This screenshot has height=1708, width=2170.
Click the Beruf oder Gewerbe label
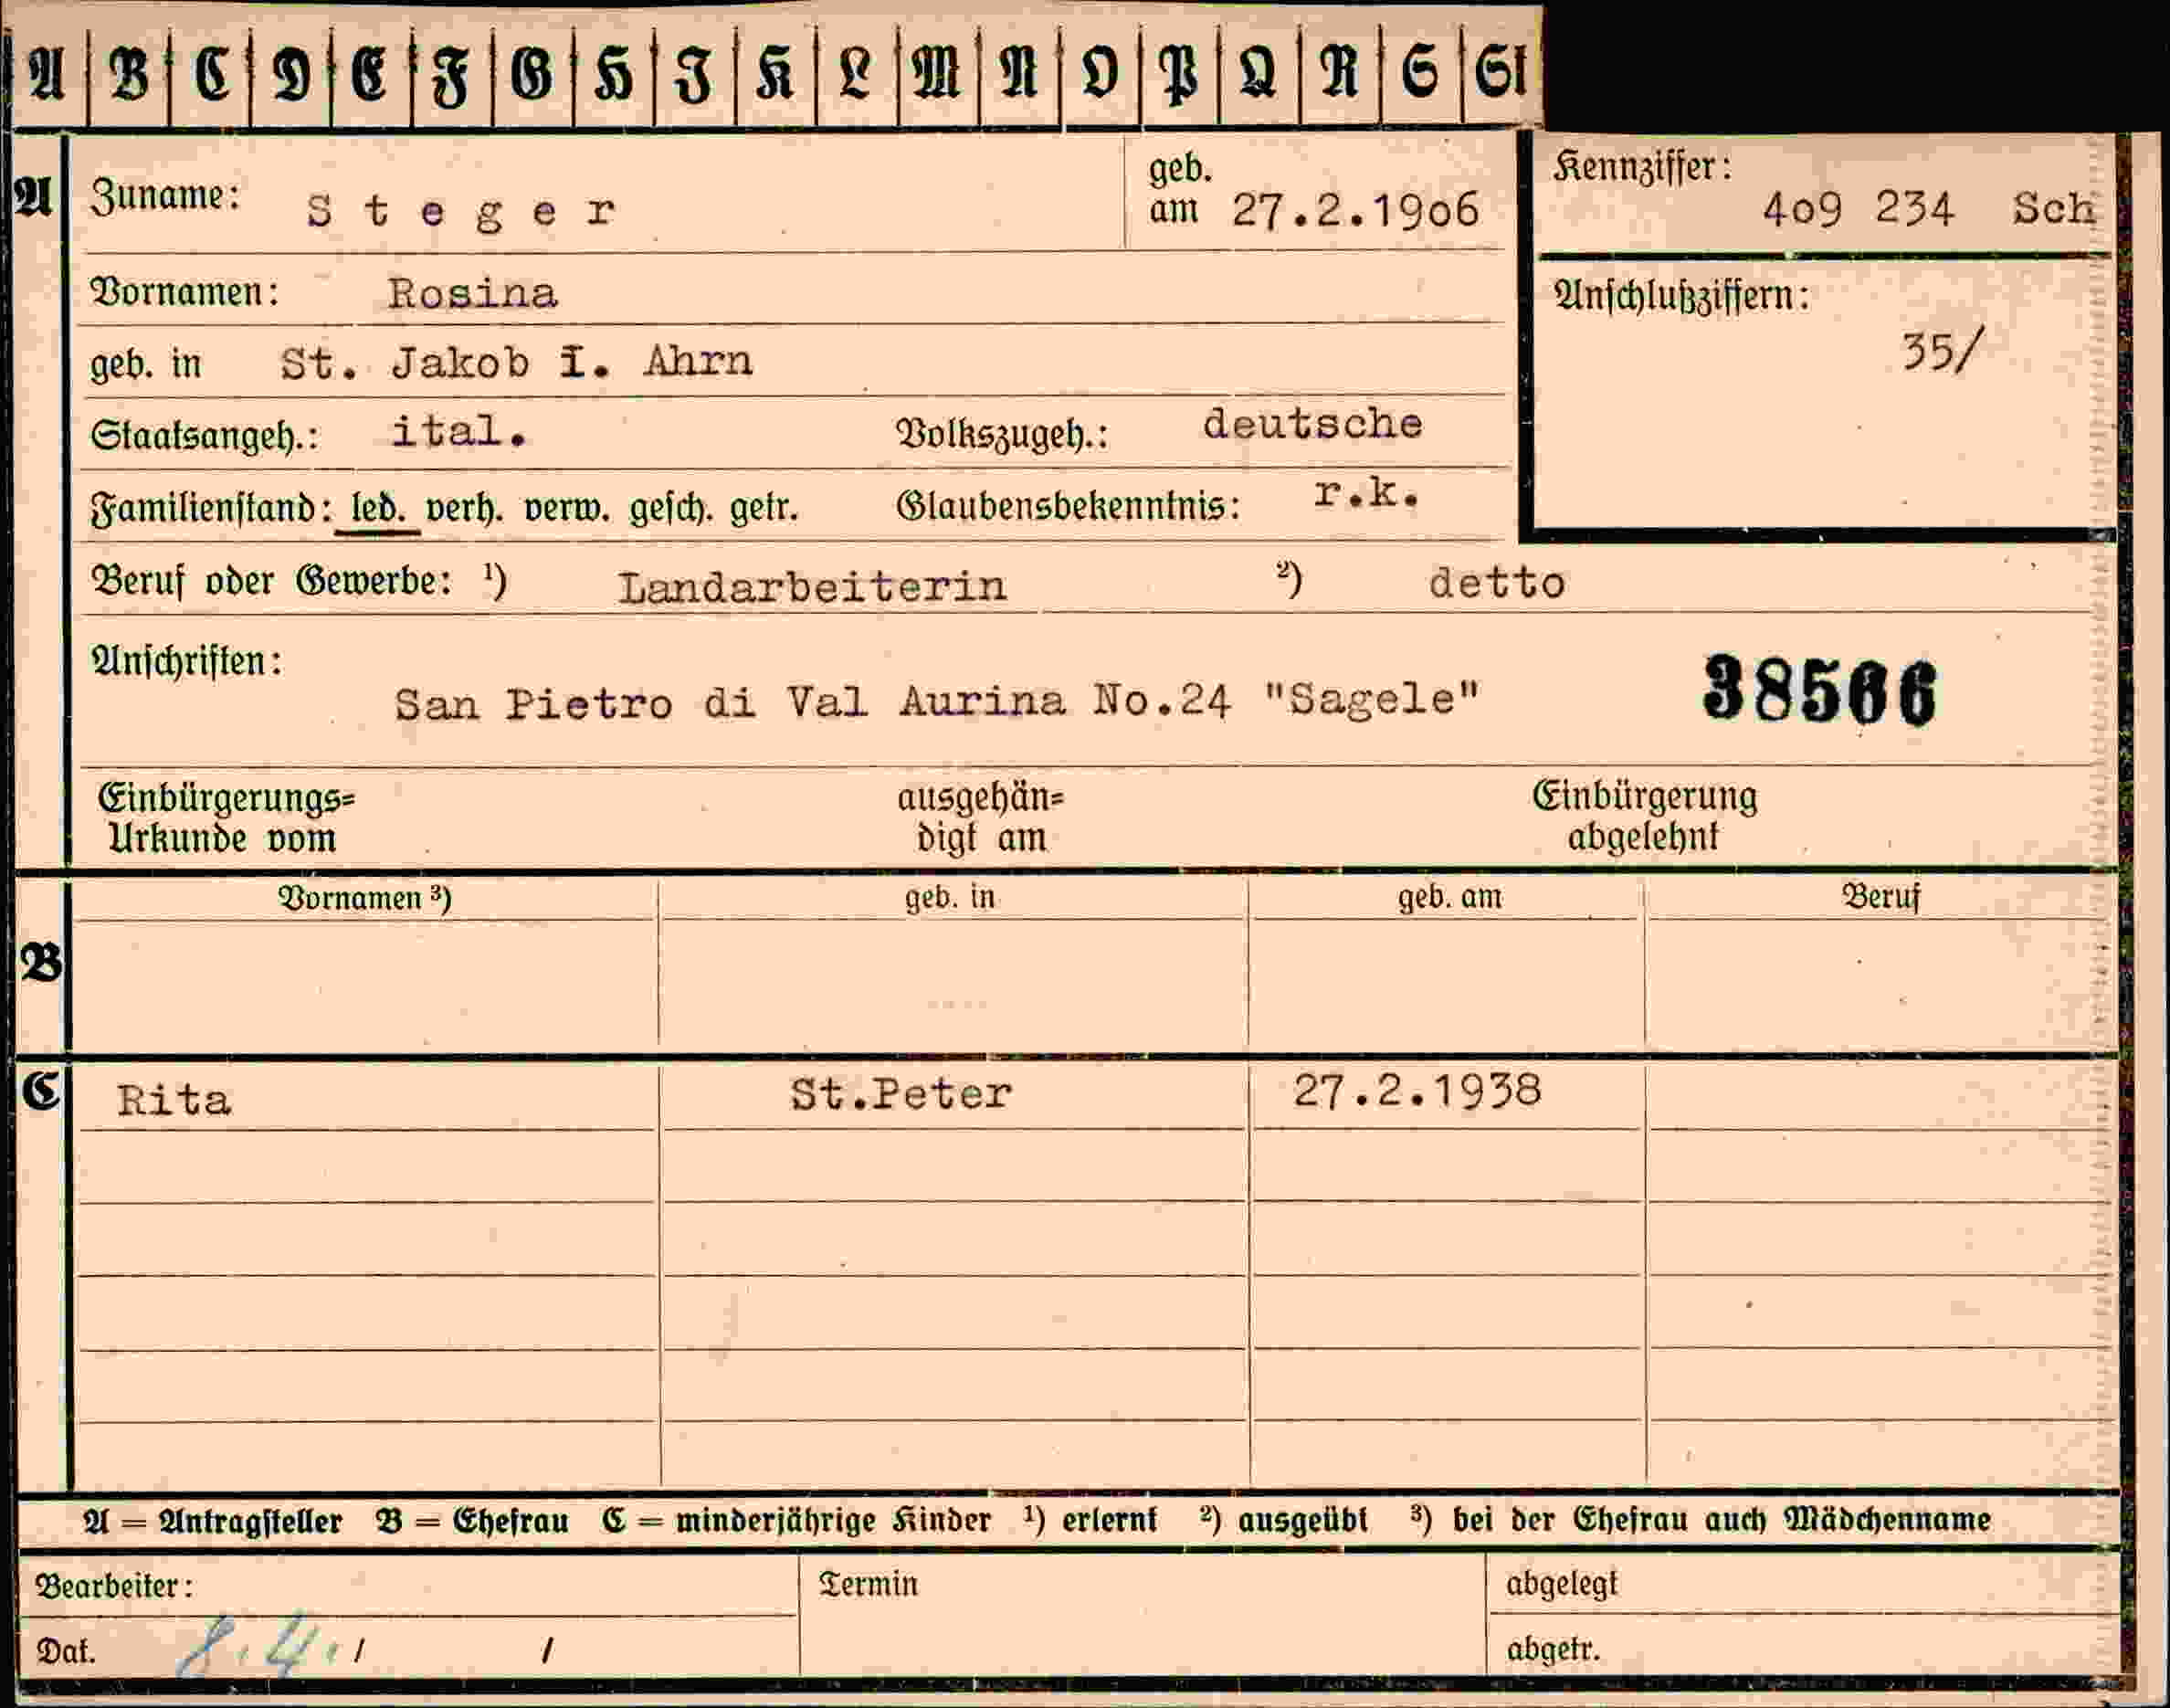[272, 581]
